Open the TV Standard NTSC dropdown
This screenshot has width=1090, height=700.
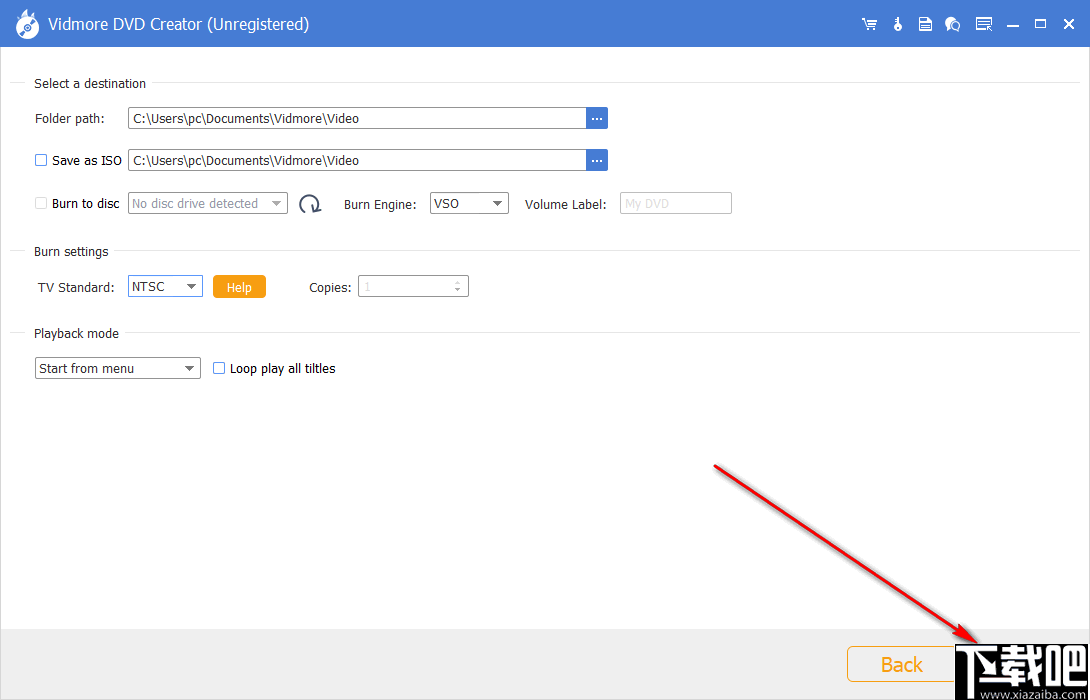point(165,286)
